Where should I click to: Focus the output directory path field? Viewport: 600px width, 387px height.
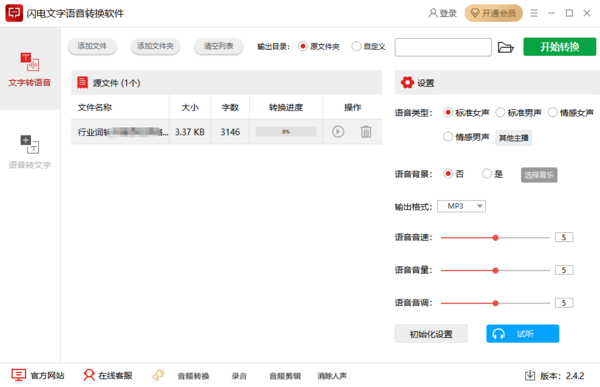pos(443,47)
